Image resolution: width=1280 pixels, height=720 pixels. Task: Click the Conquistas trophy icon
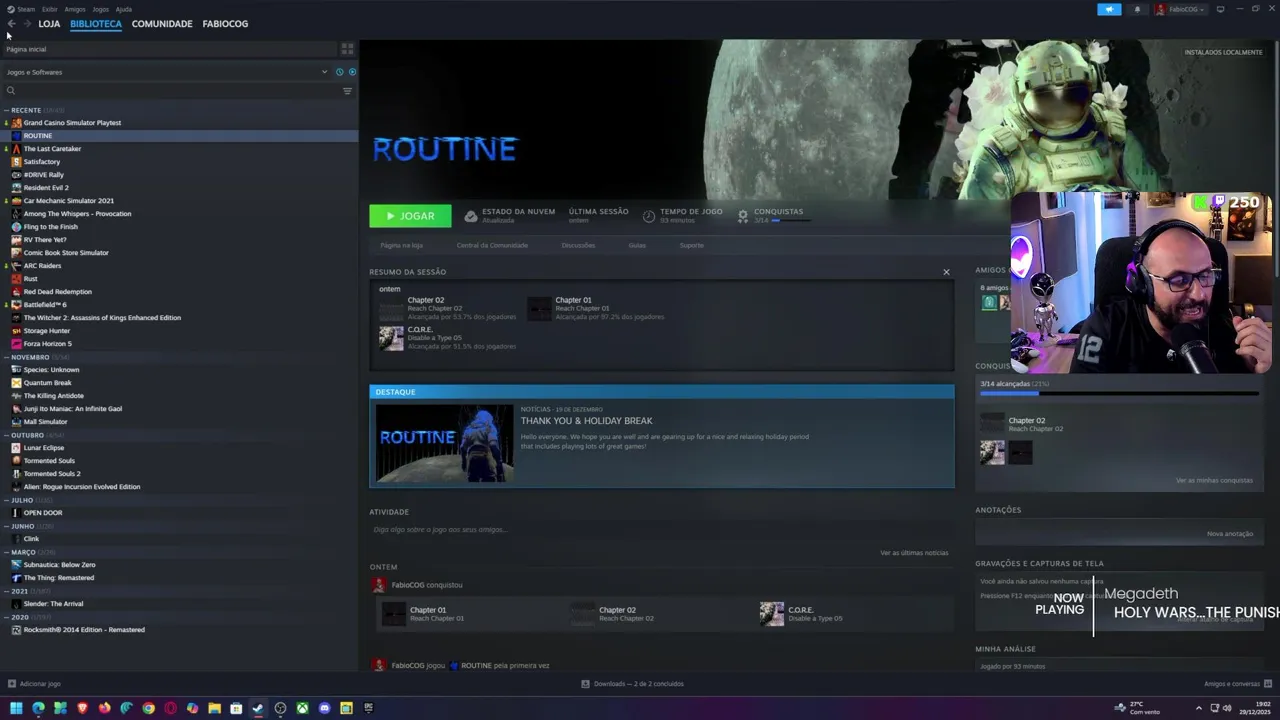tap(743, 215)
